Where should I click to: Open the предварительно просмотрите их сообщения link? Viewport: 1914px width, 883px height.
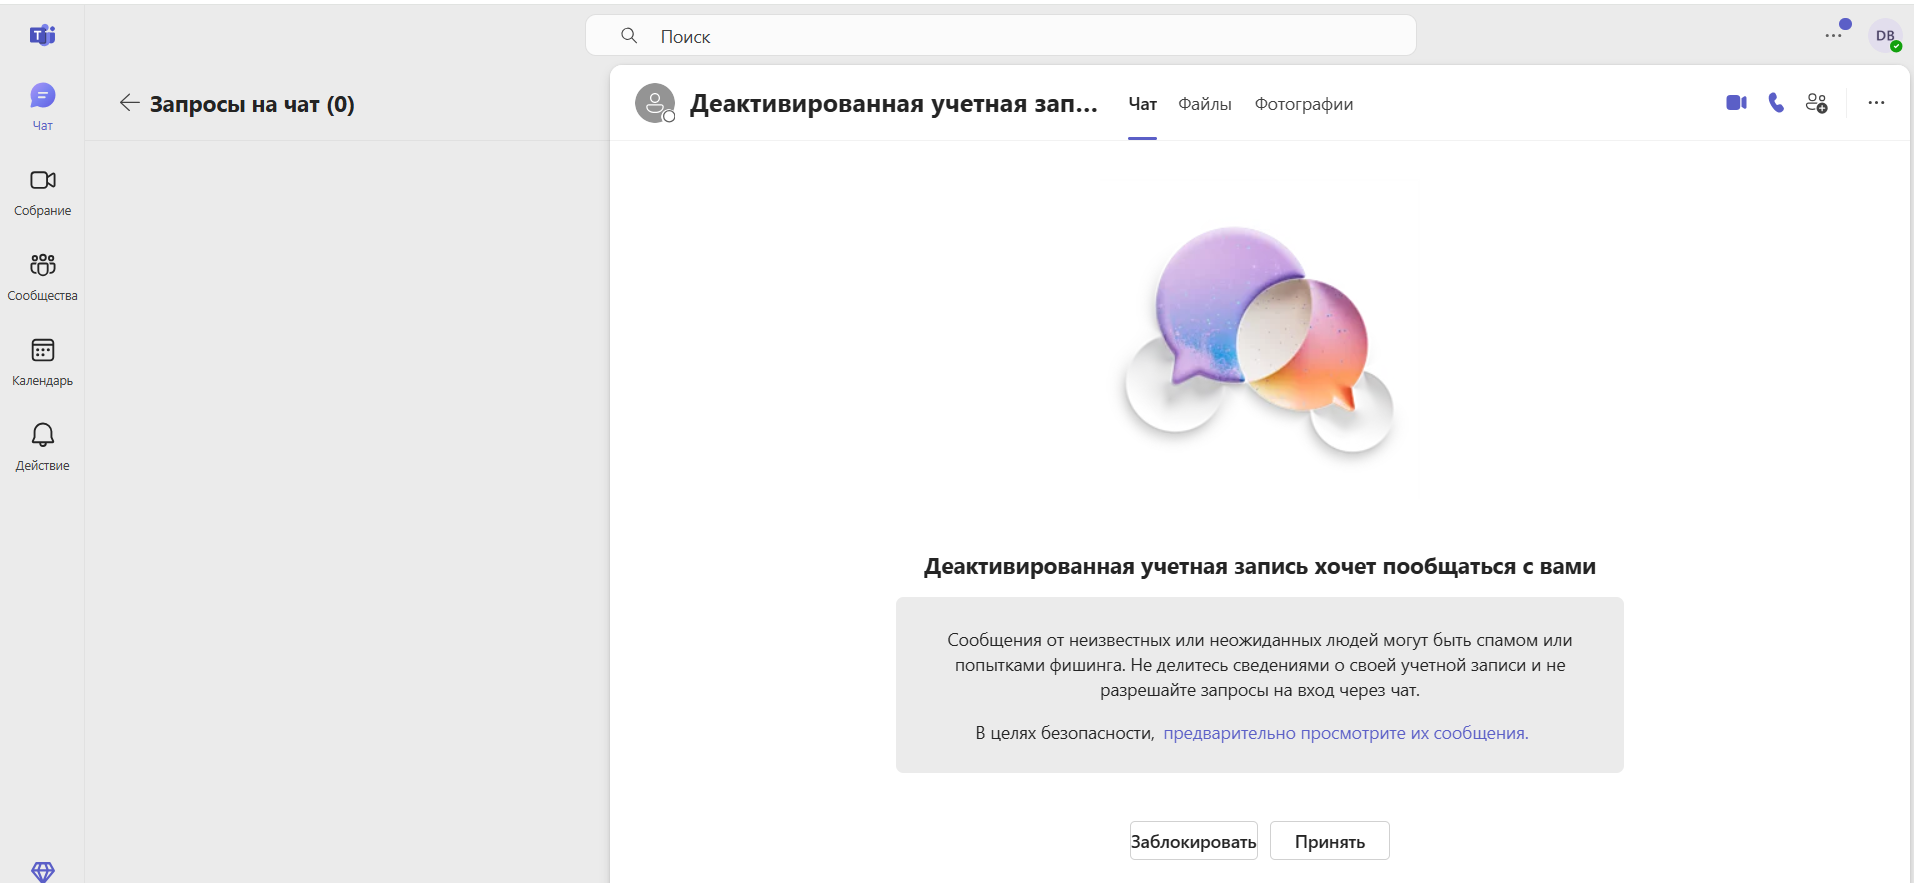(1346, 733)
